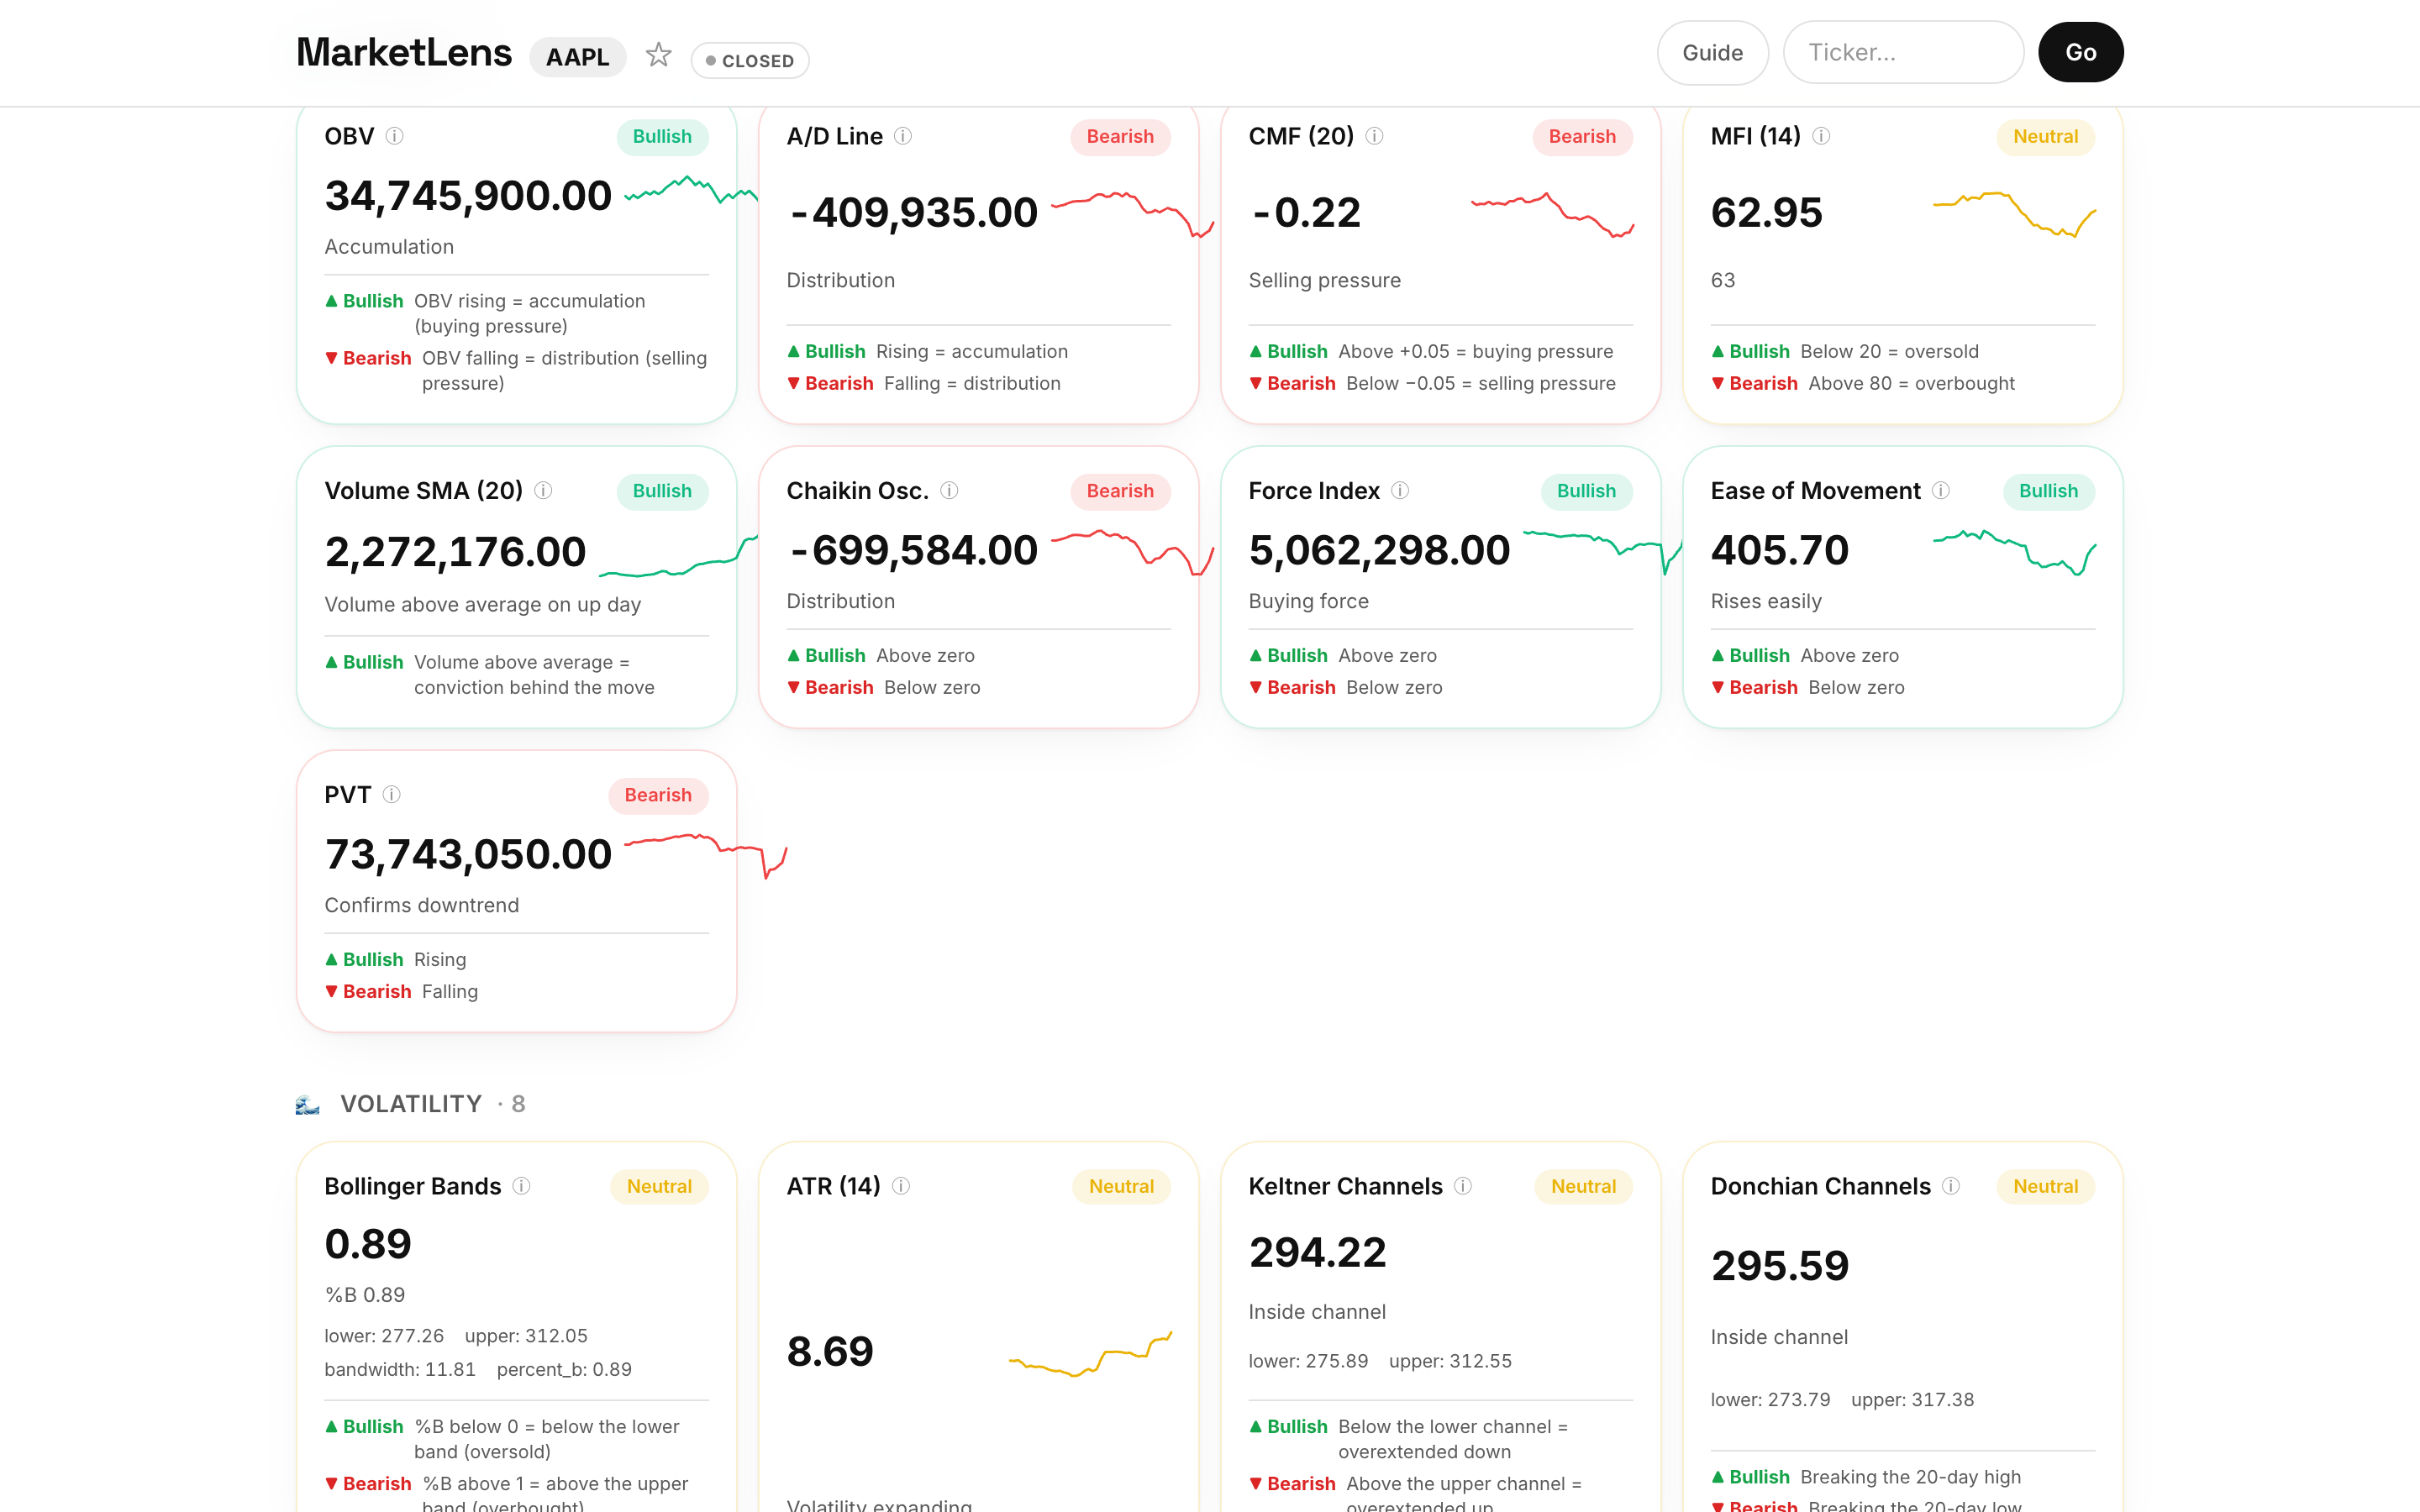The height and width of the screenshot is (1512, 2420).
Task: Click the VOLATILITY section heading
Action: click(x=411, y=1104)
